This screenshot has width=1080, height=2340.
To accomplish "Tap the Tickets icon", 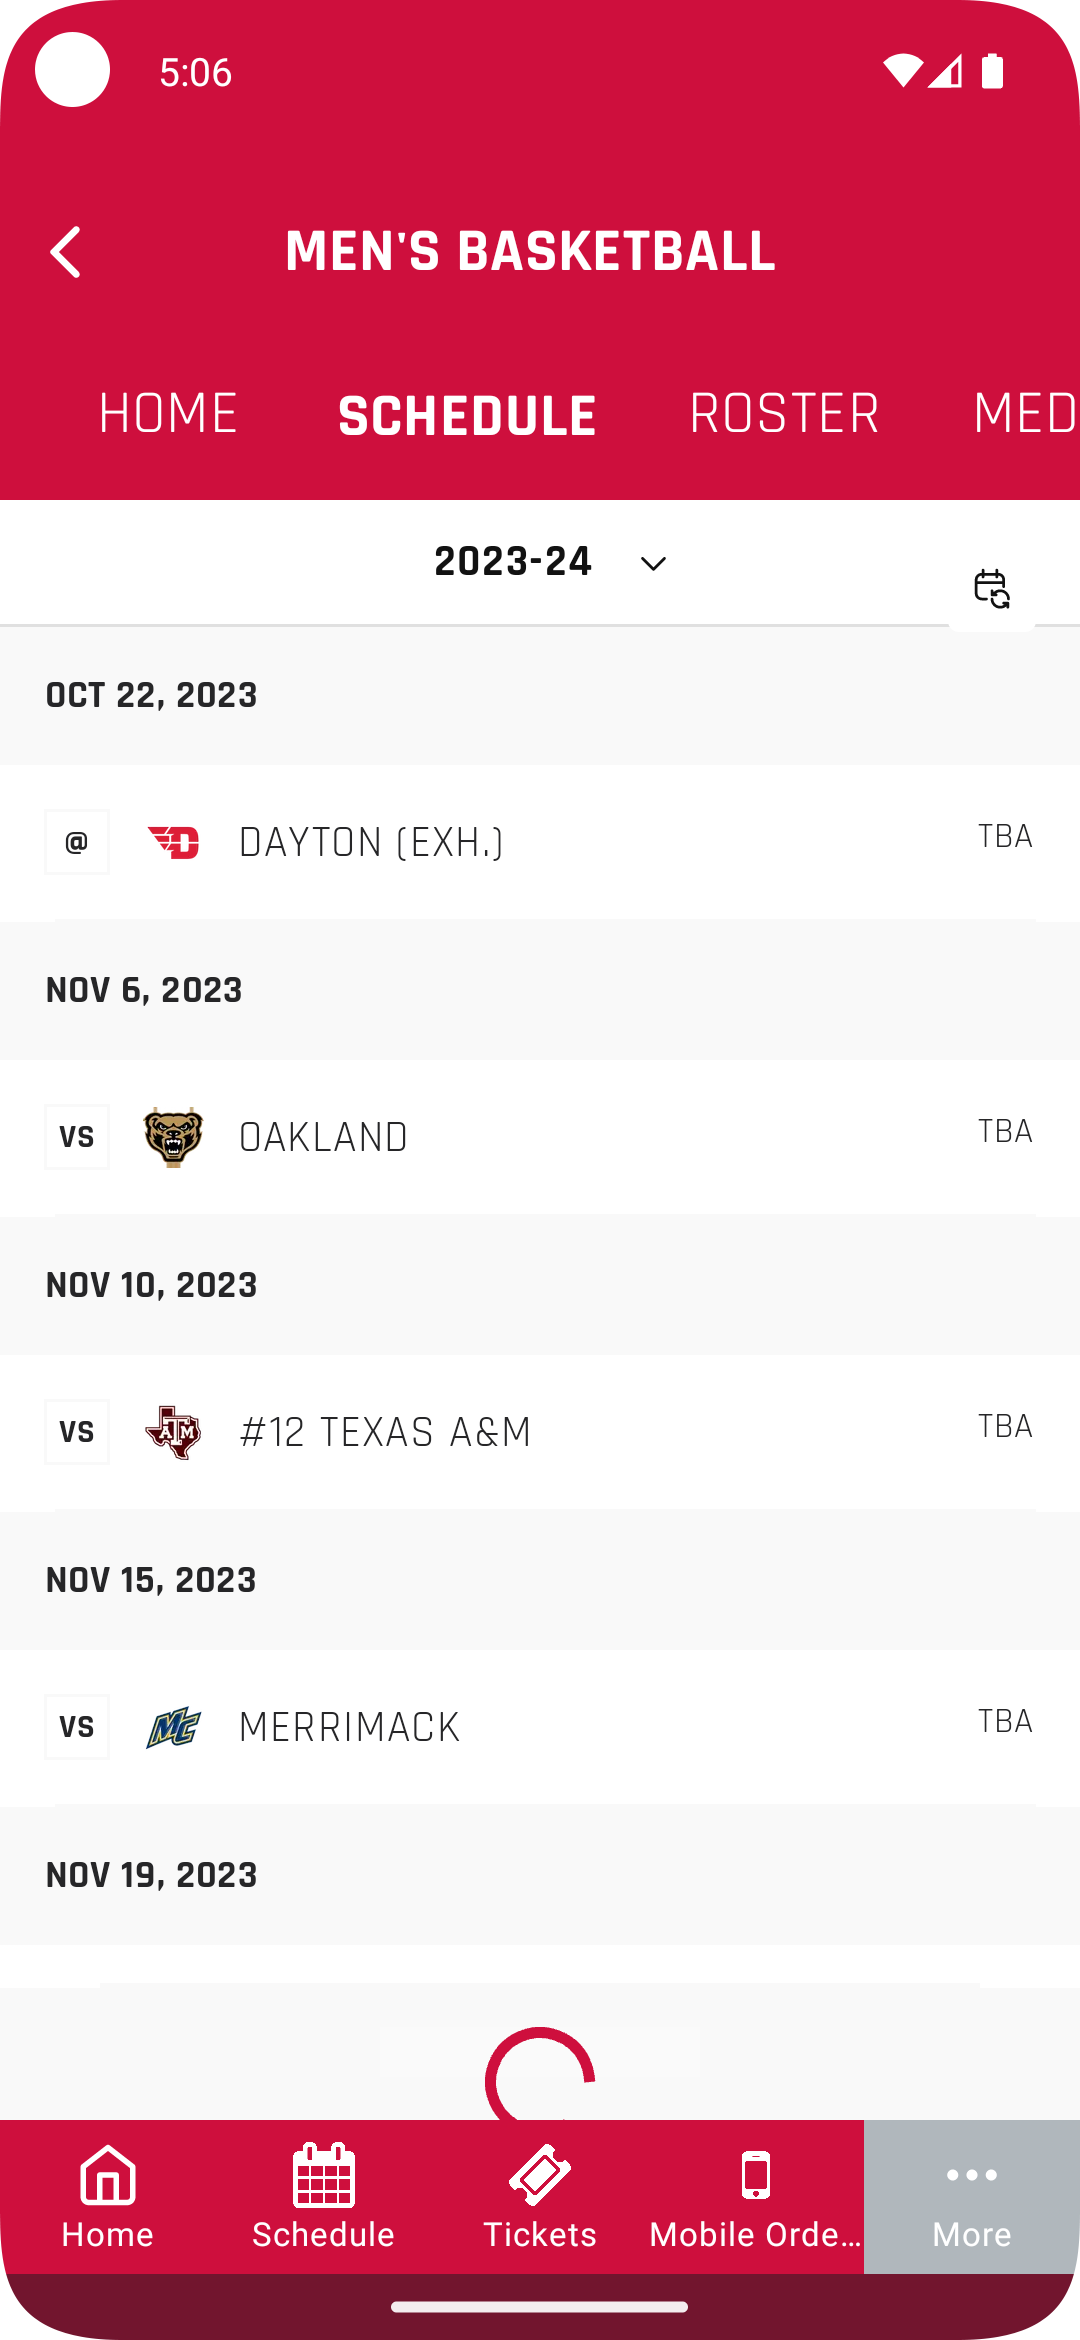I will 539,2175.
